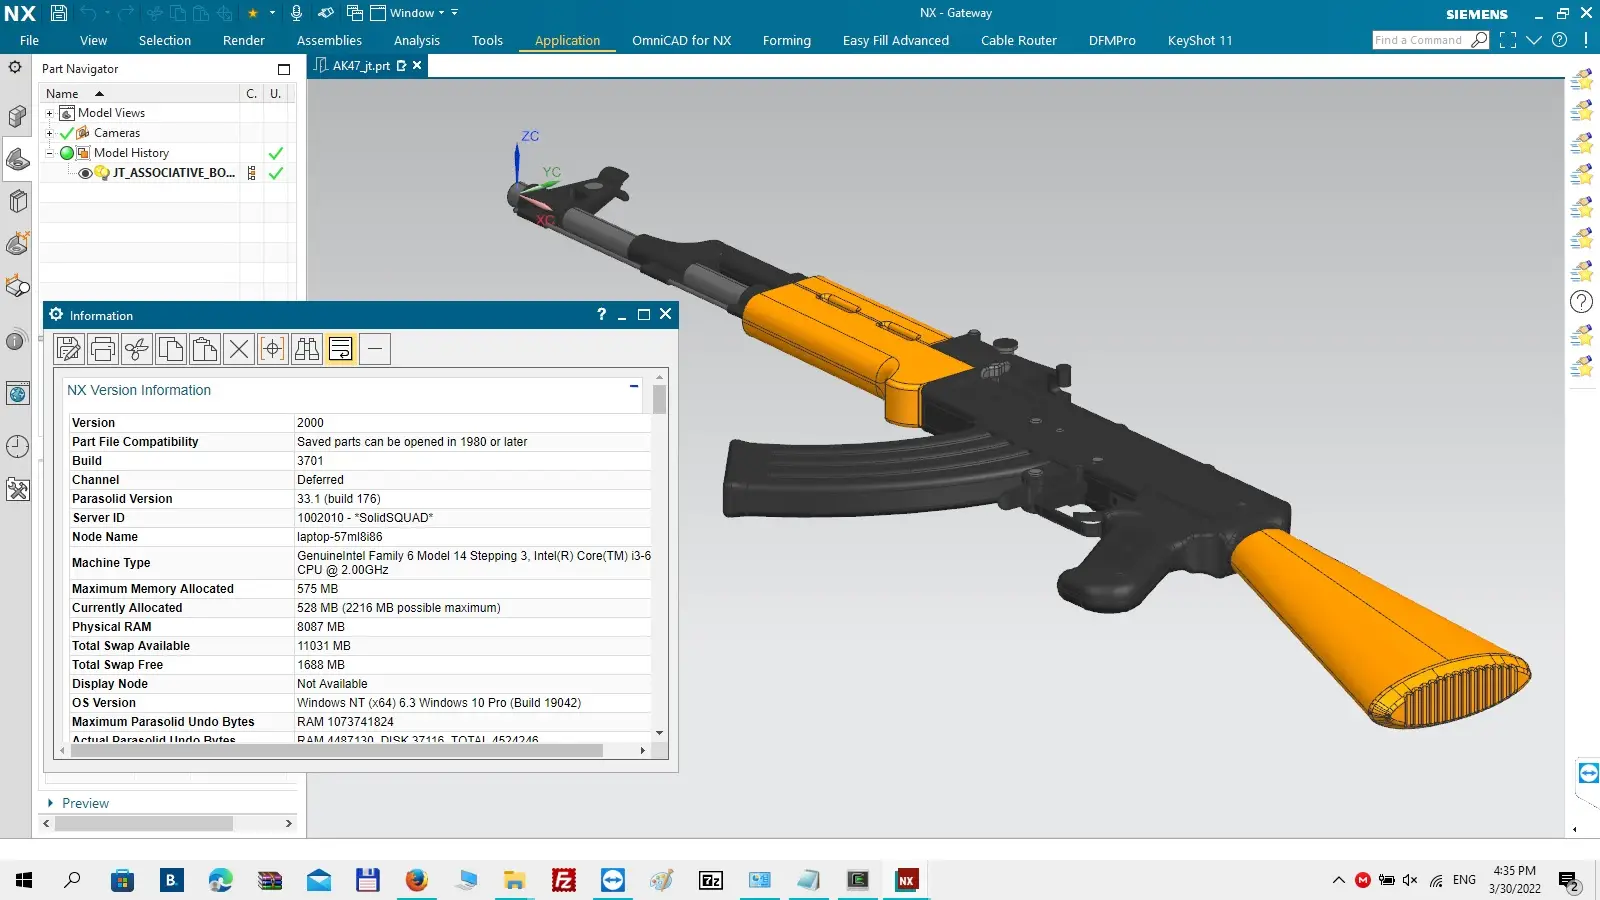
Task: Click the Model History green status circle
Action: tap(67, 153)
